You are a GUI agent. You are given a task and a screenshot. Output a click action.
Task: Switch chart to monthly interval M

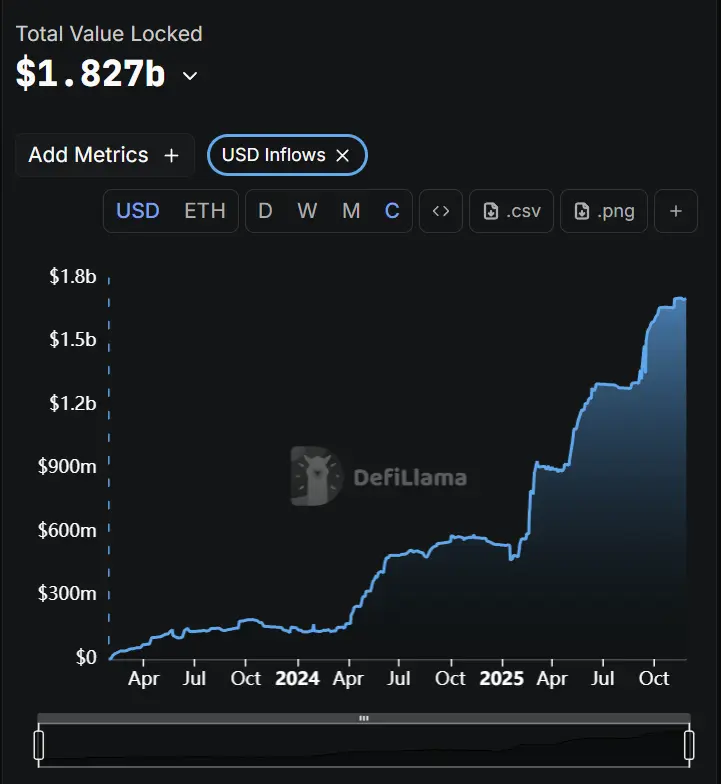point(351,211)
